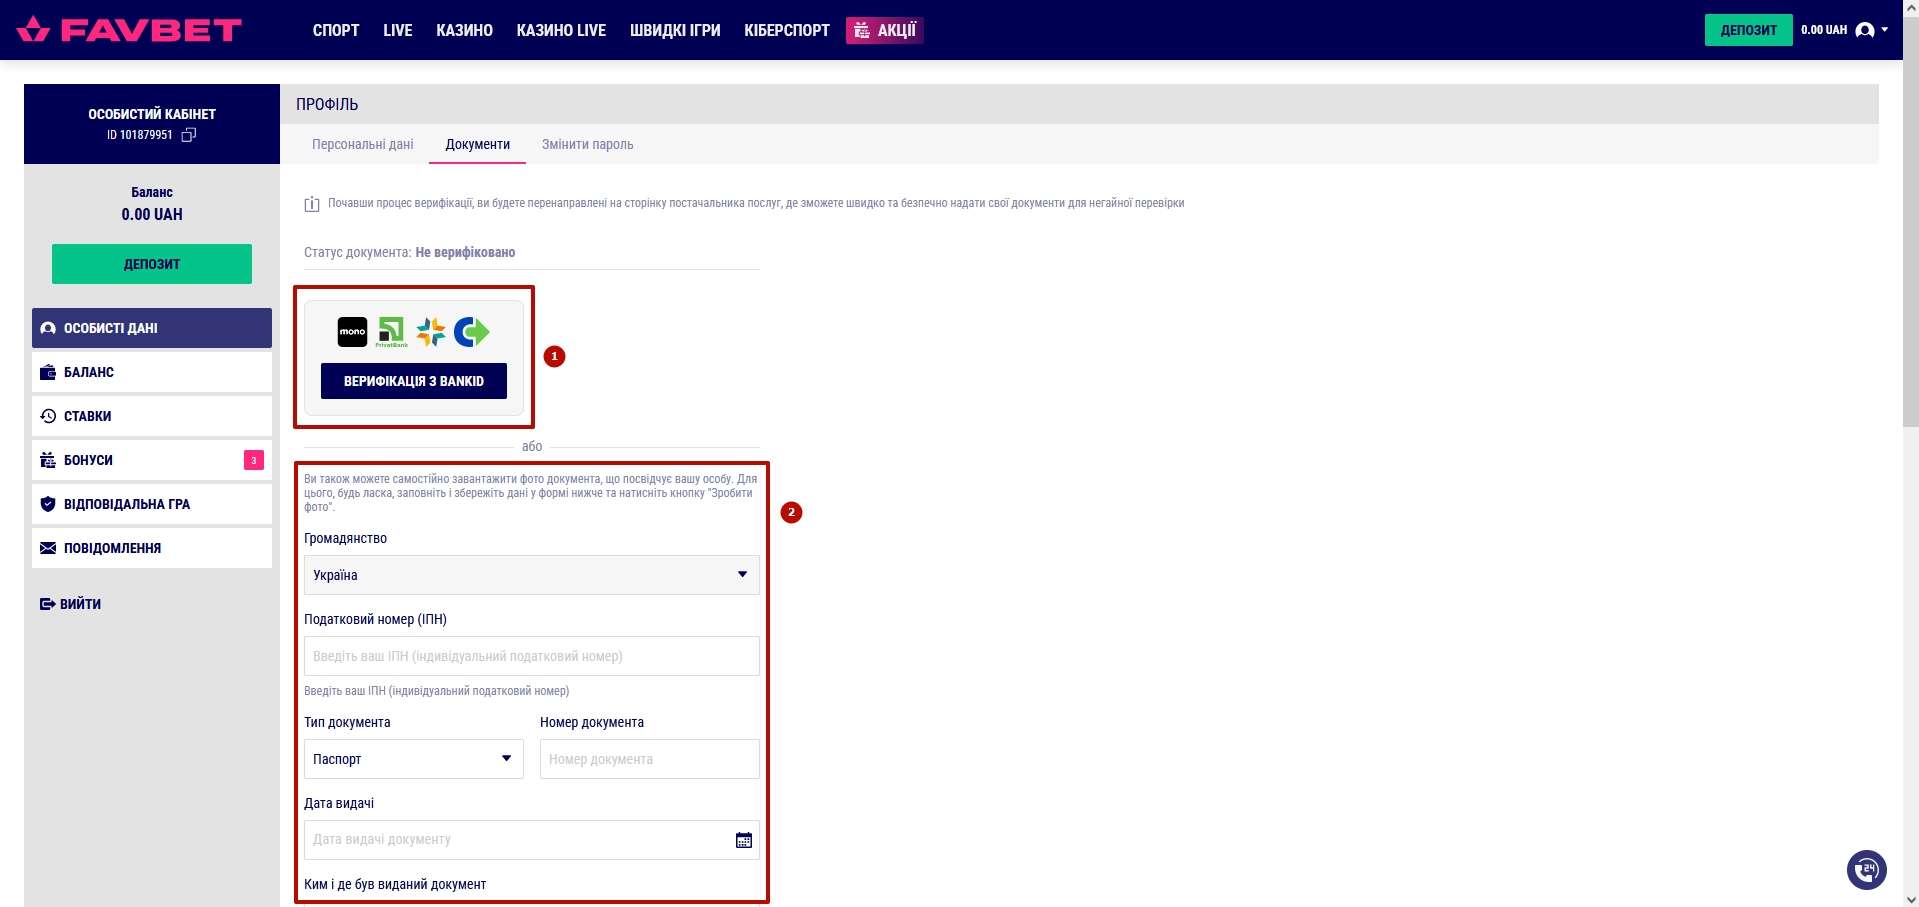
Task: Click the mono bank logo icon
Action: [x=352, y=332]
